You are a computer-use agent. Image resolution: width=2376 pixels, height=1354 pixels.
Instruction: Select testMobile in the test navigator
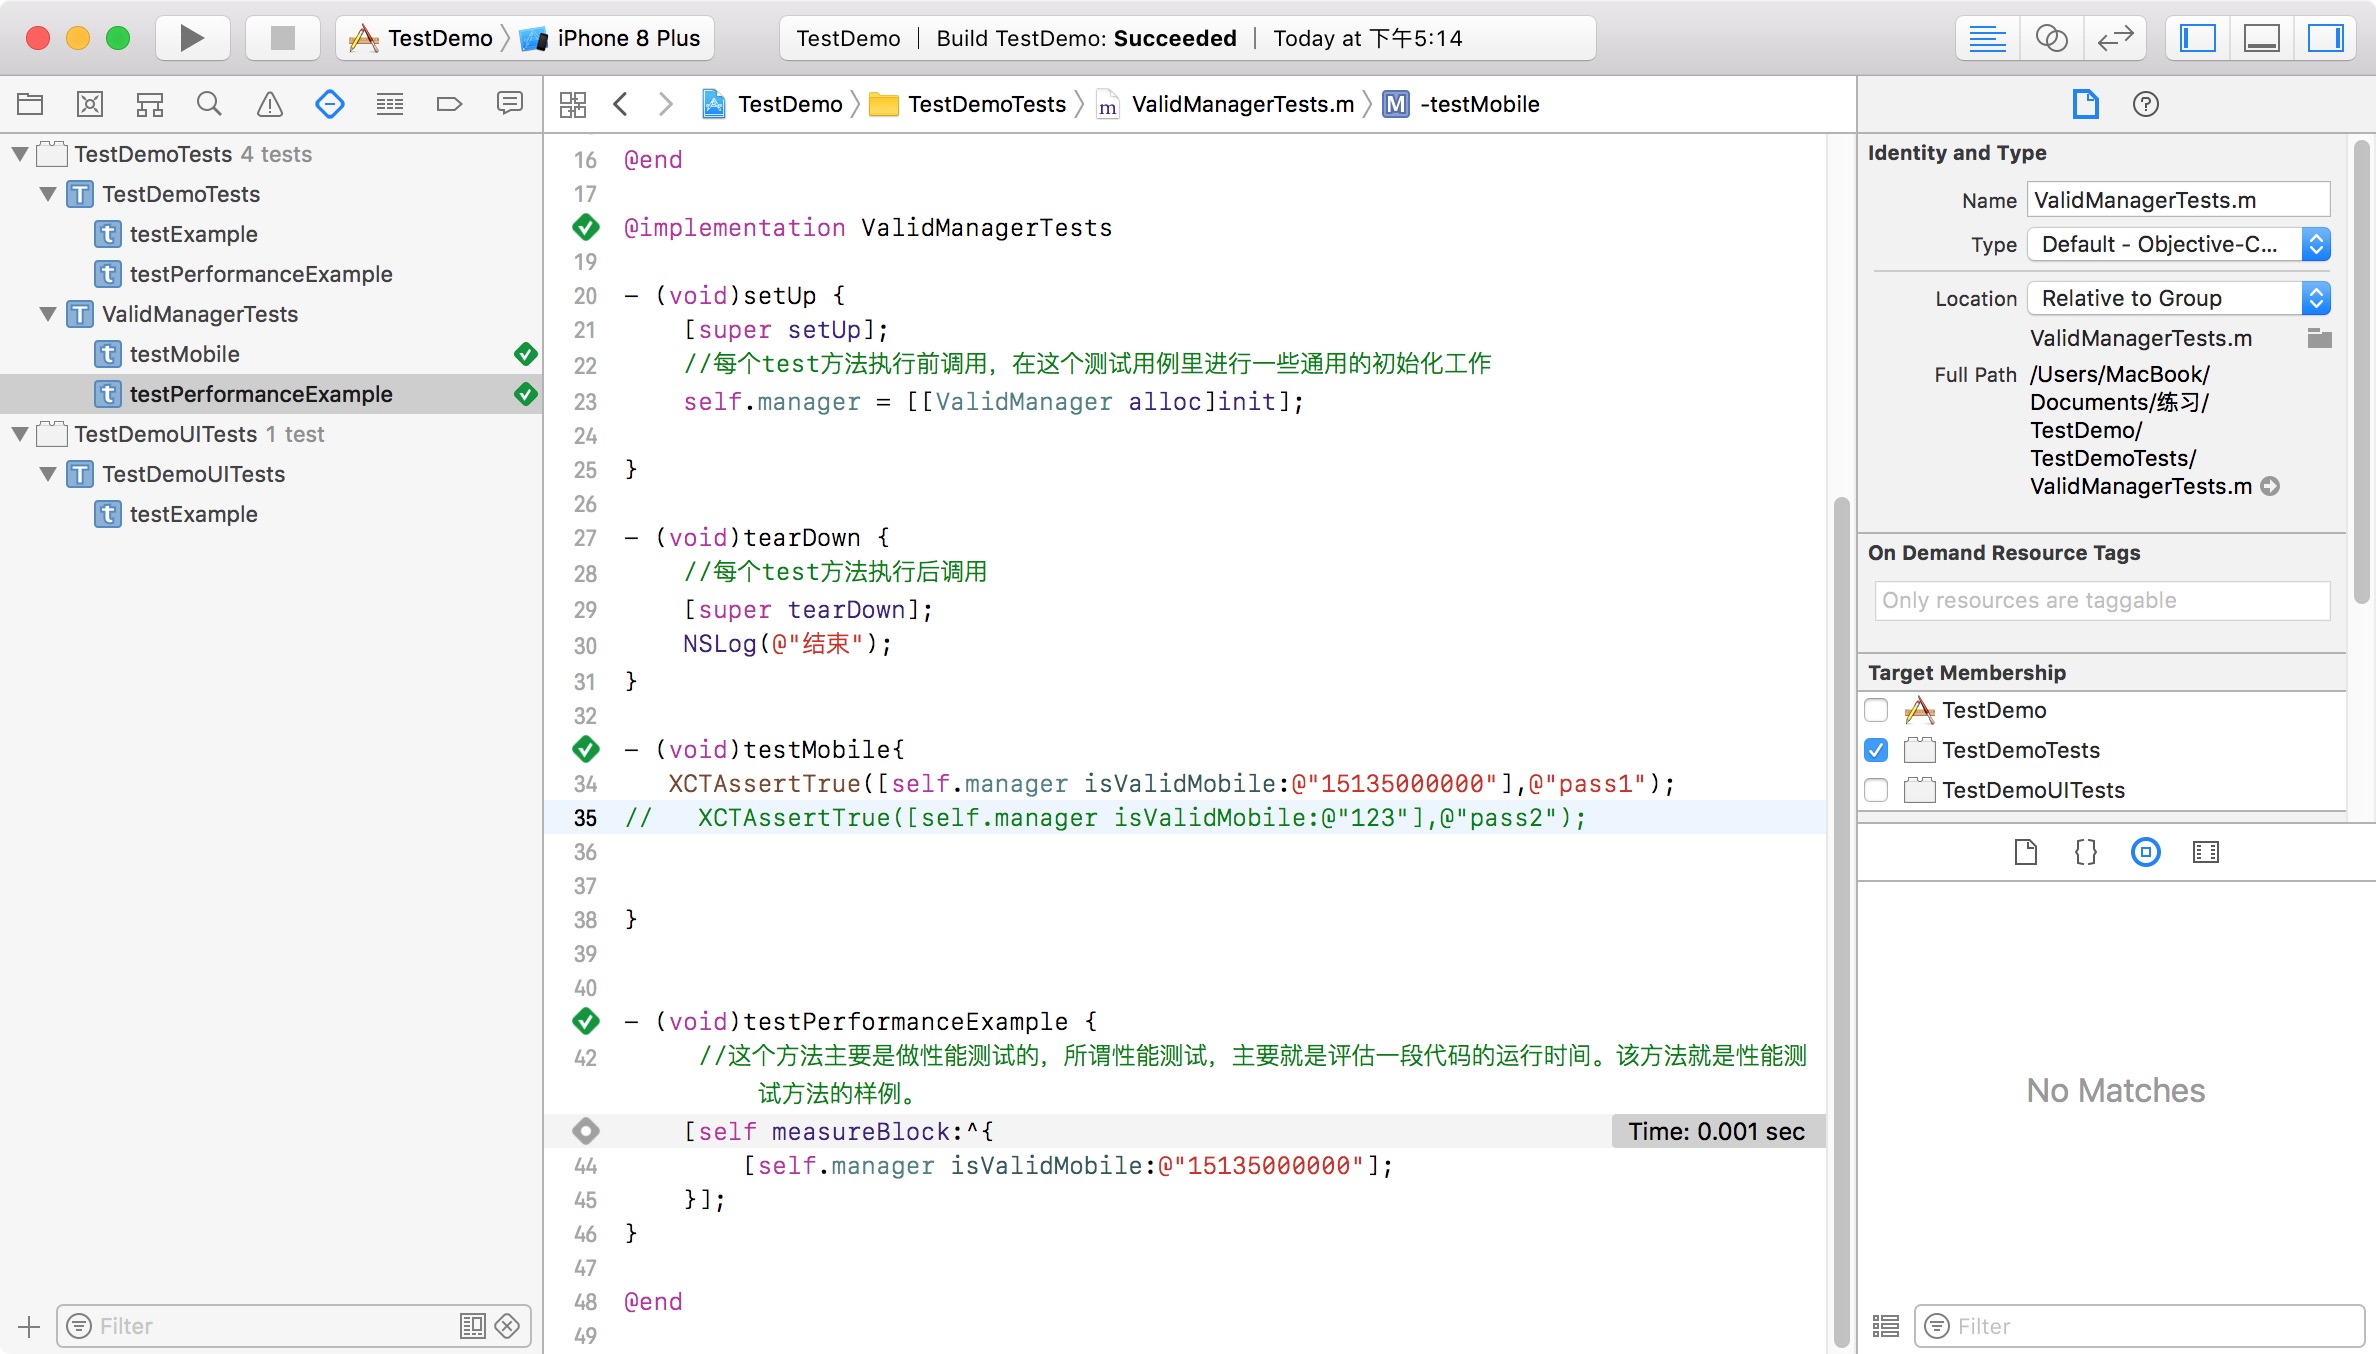tap(184, 354)
